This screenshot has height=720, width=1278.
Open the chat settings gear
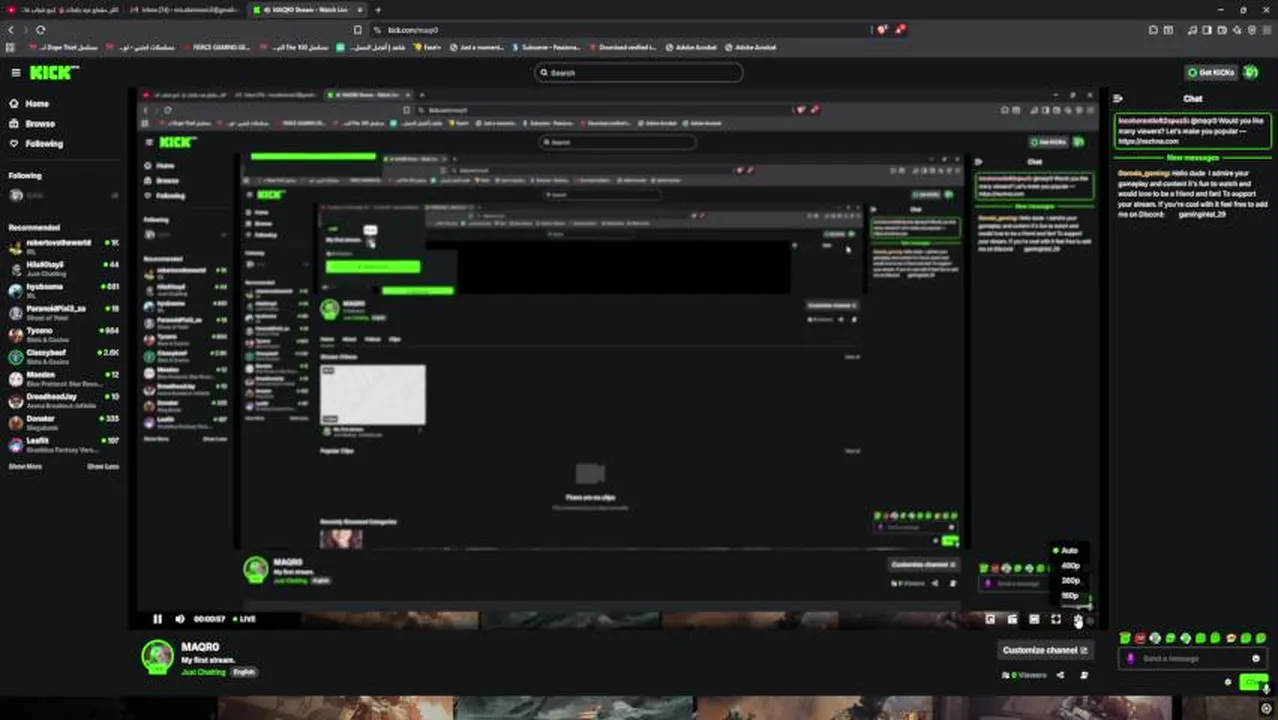[x=1228, y=682]
